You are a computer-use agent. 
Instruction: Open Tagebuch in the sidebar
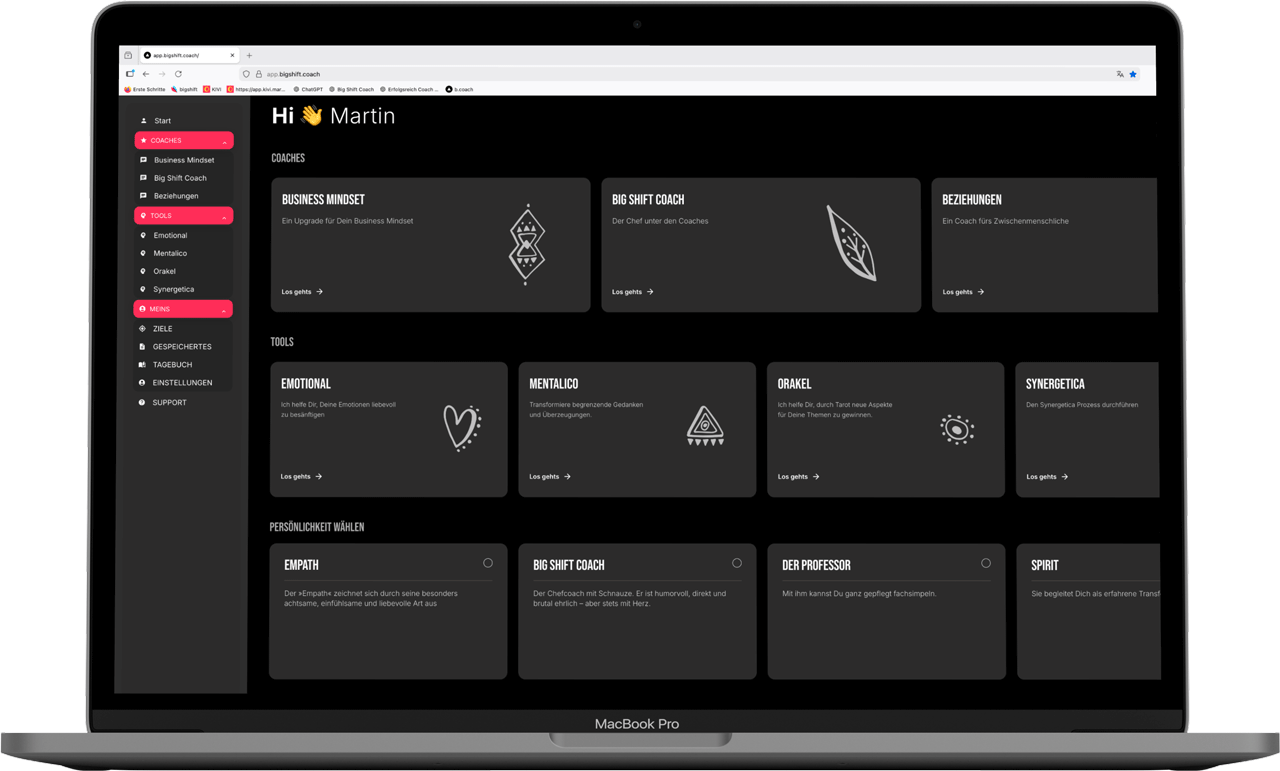click(172, 365)
